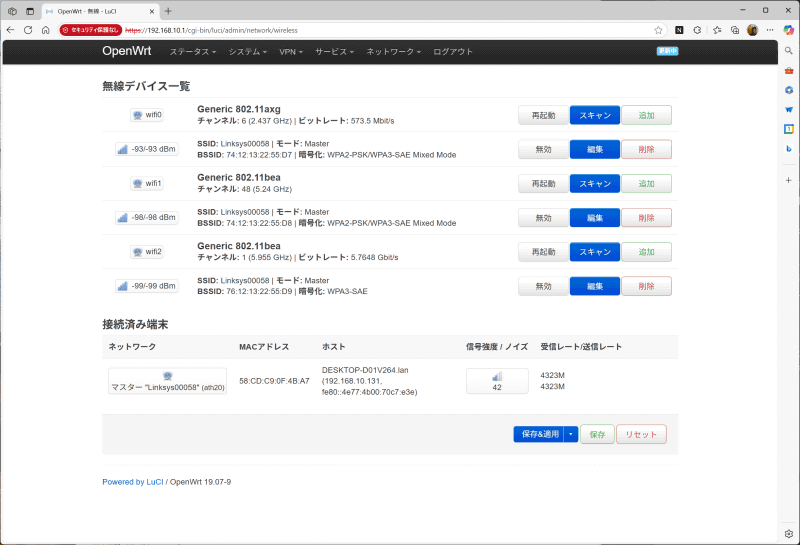Disable the network with BSSID ending D8
Image resolution: width=800 pixels, height=545 pixels.
(543, 218)
